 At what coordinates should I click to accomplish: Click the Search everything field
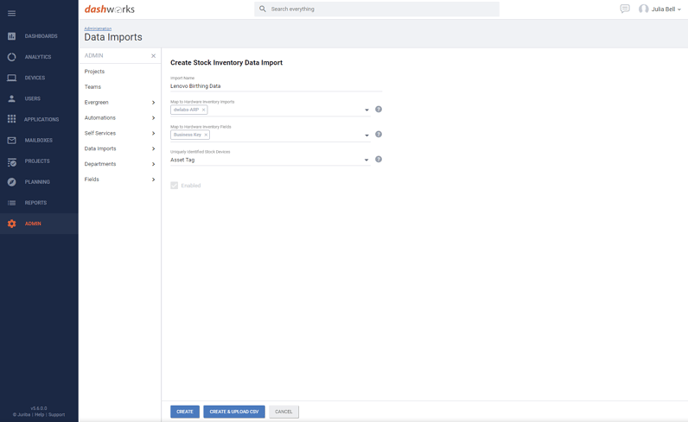click(x=376, y=9)
